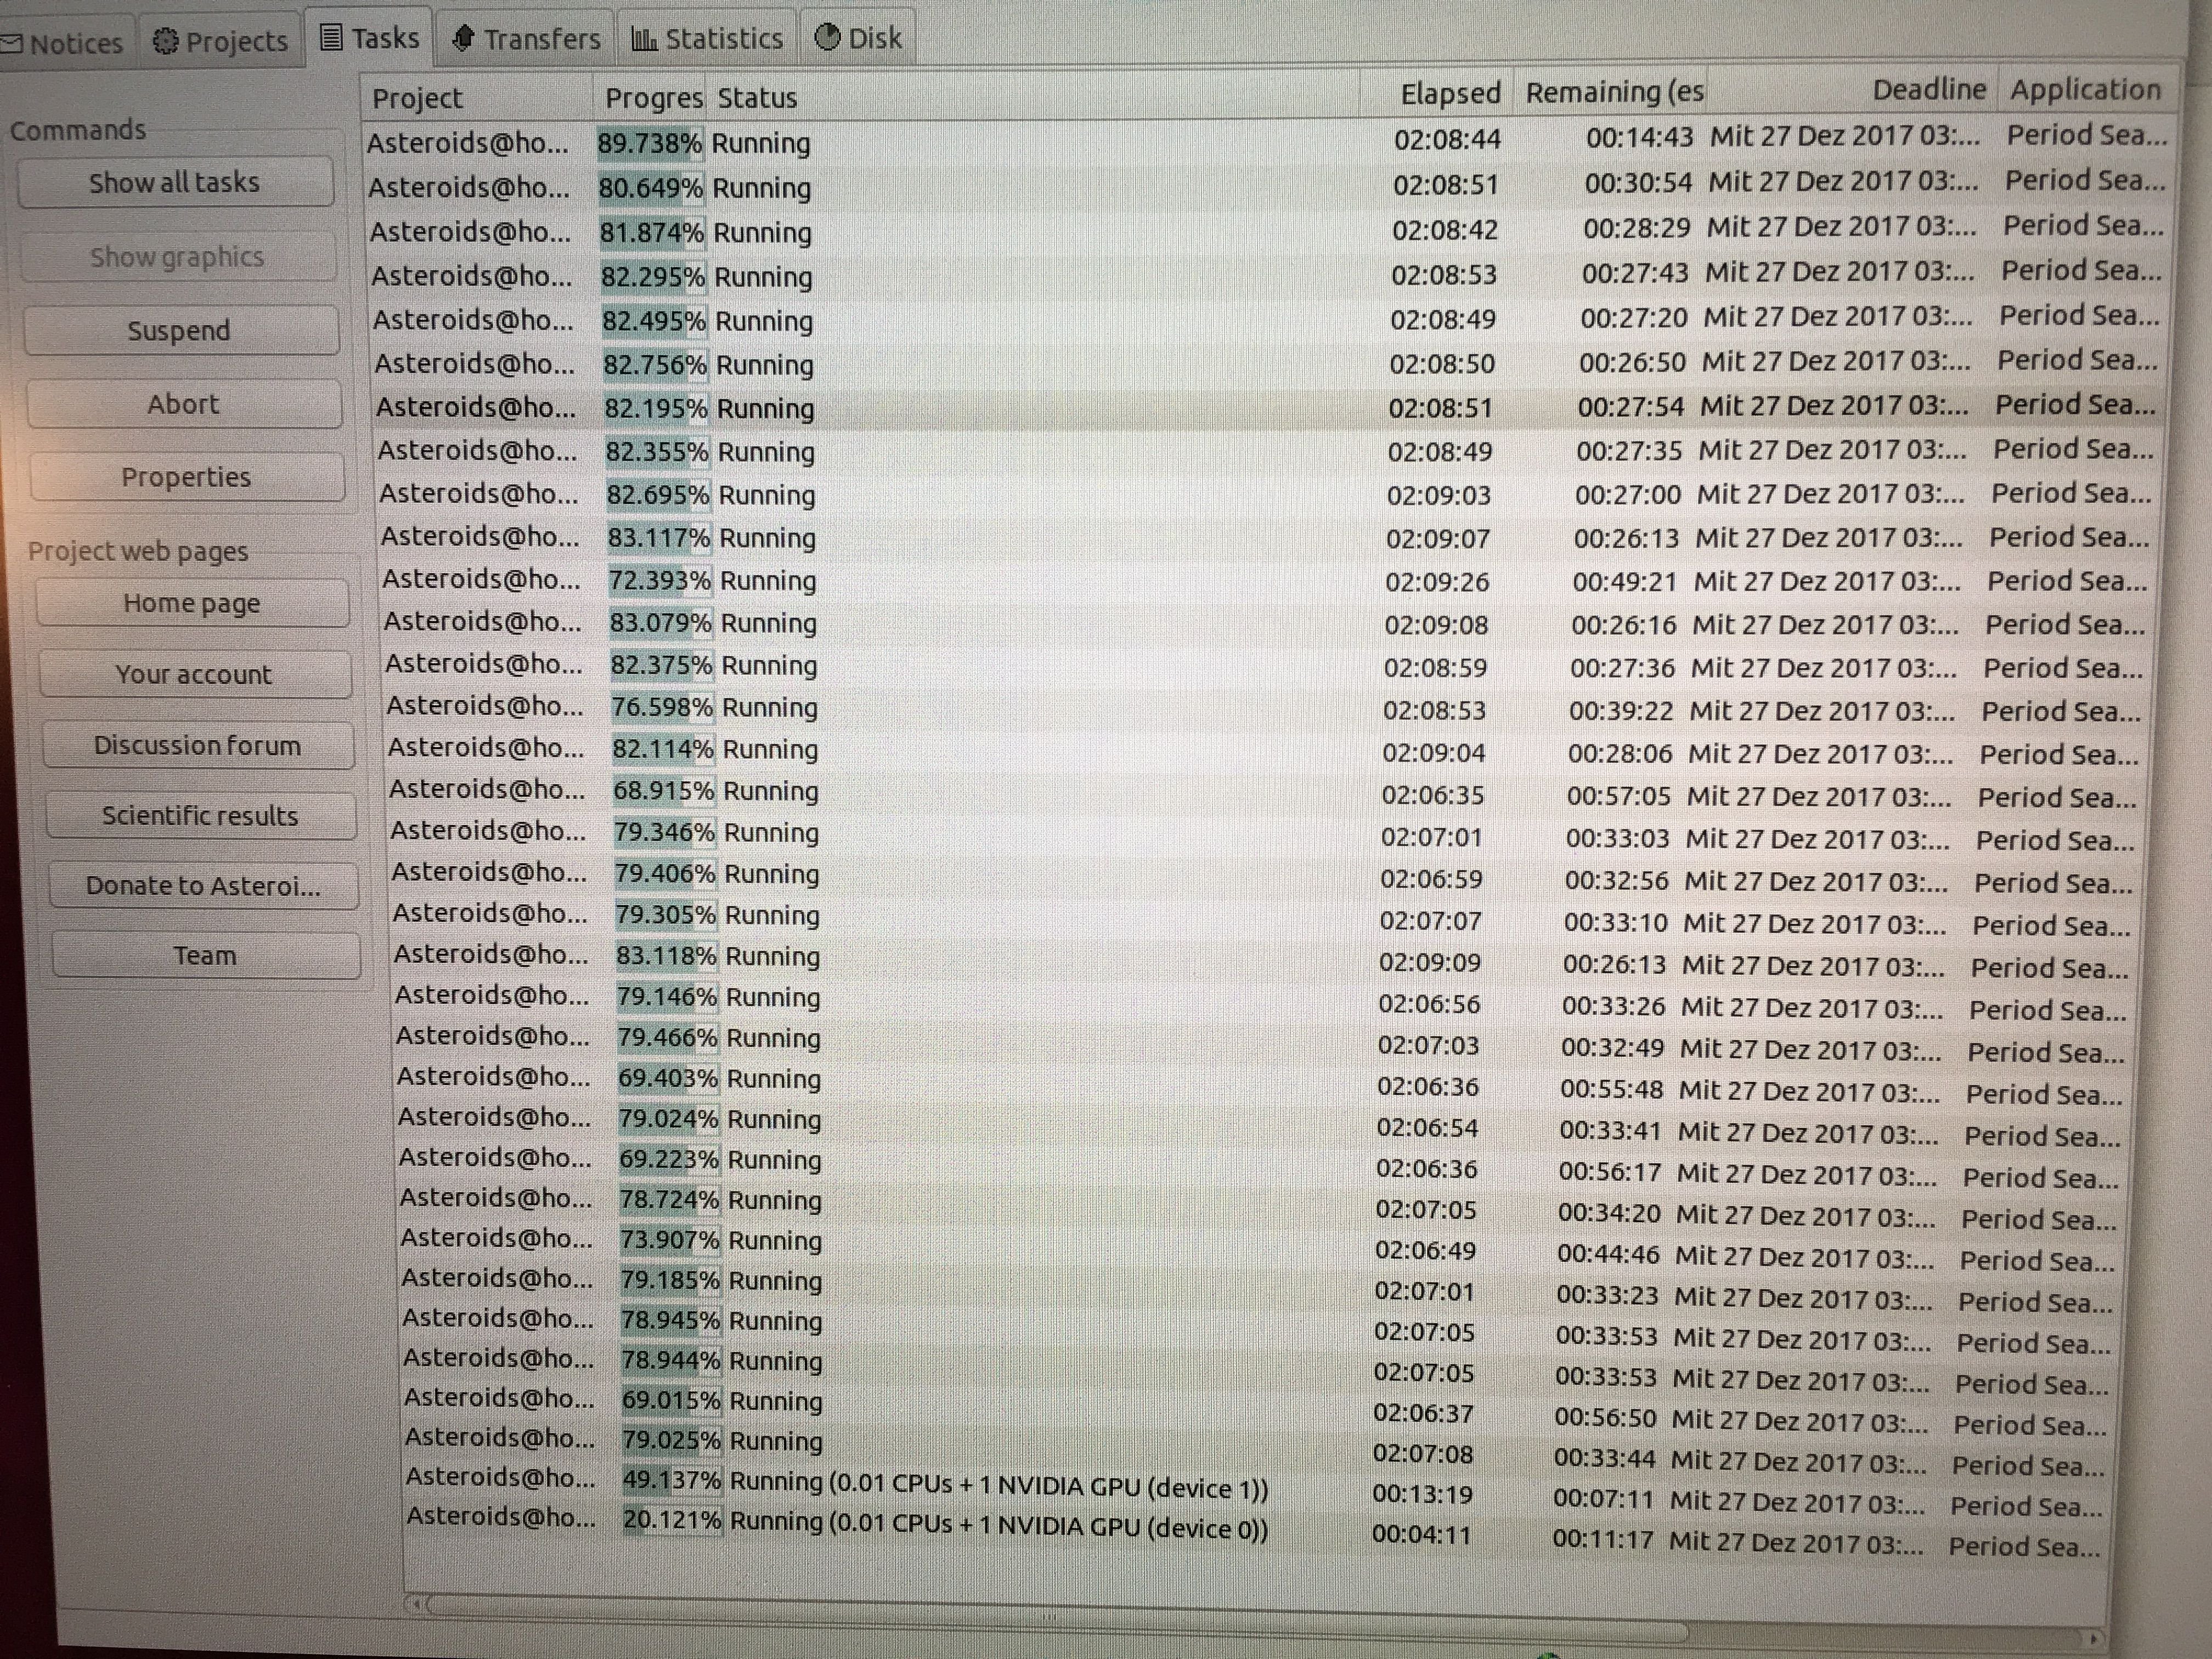Click the Notices tab envelope icon
Screen dimensions: 2212x1659
point(11,43)
